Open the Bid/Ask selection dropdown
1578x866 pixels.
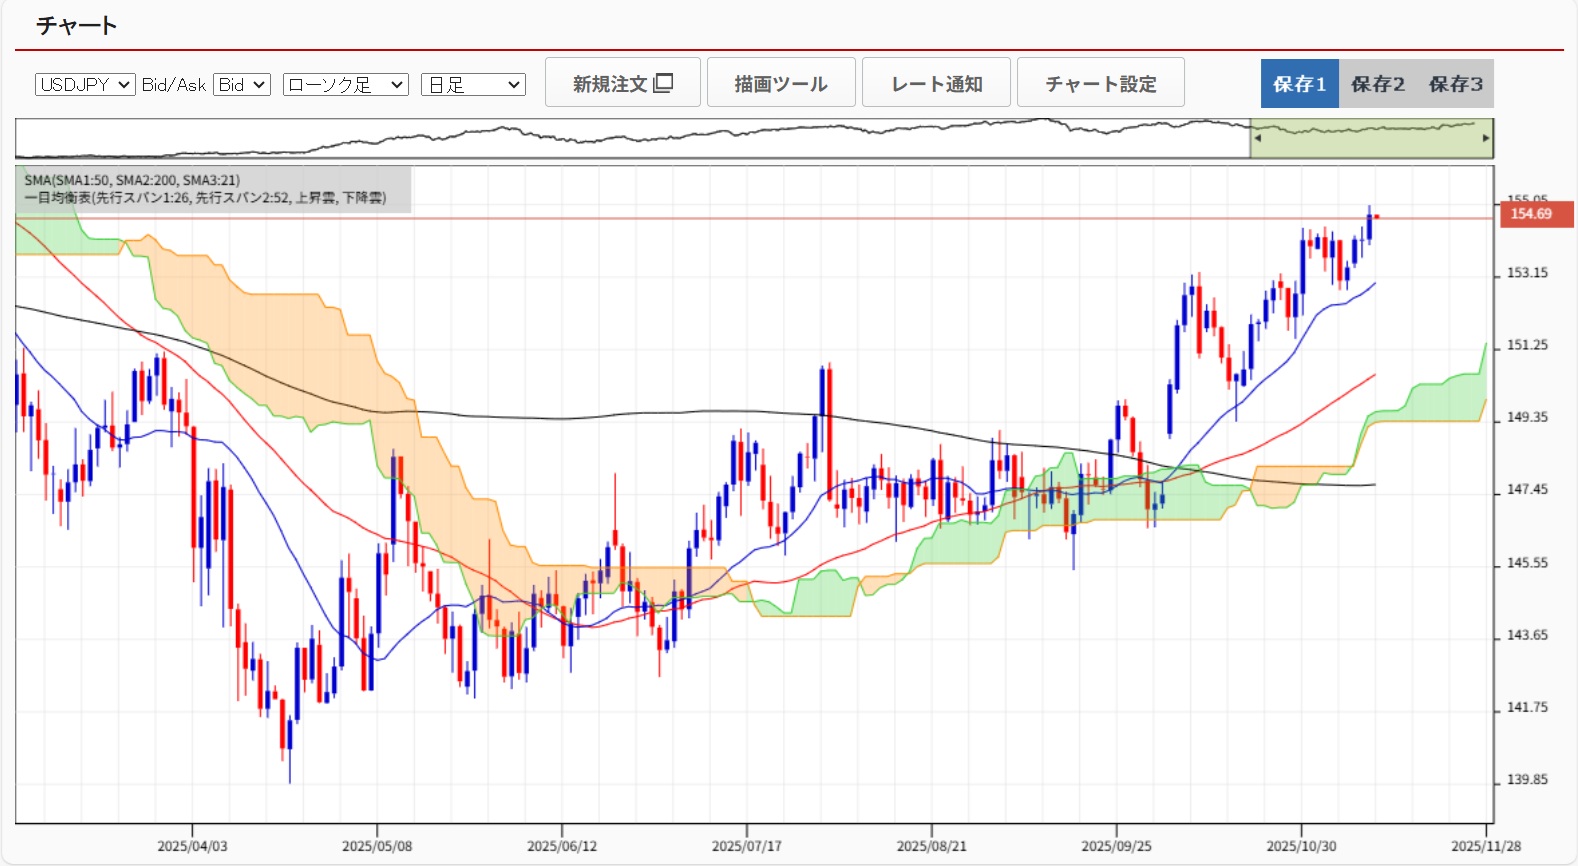pyautogui.click(x=242, y=85)
